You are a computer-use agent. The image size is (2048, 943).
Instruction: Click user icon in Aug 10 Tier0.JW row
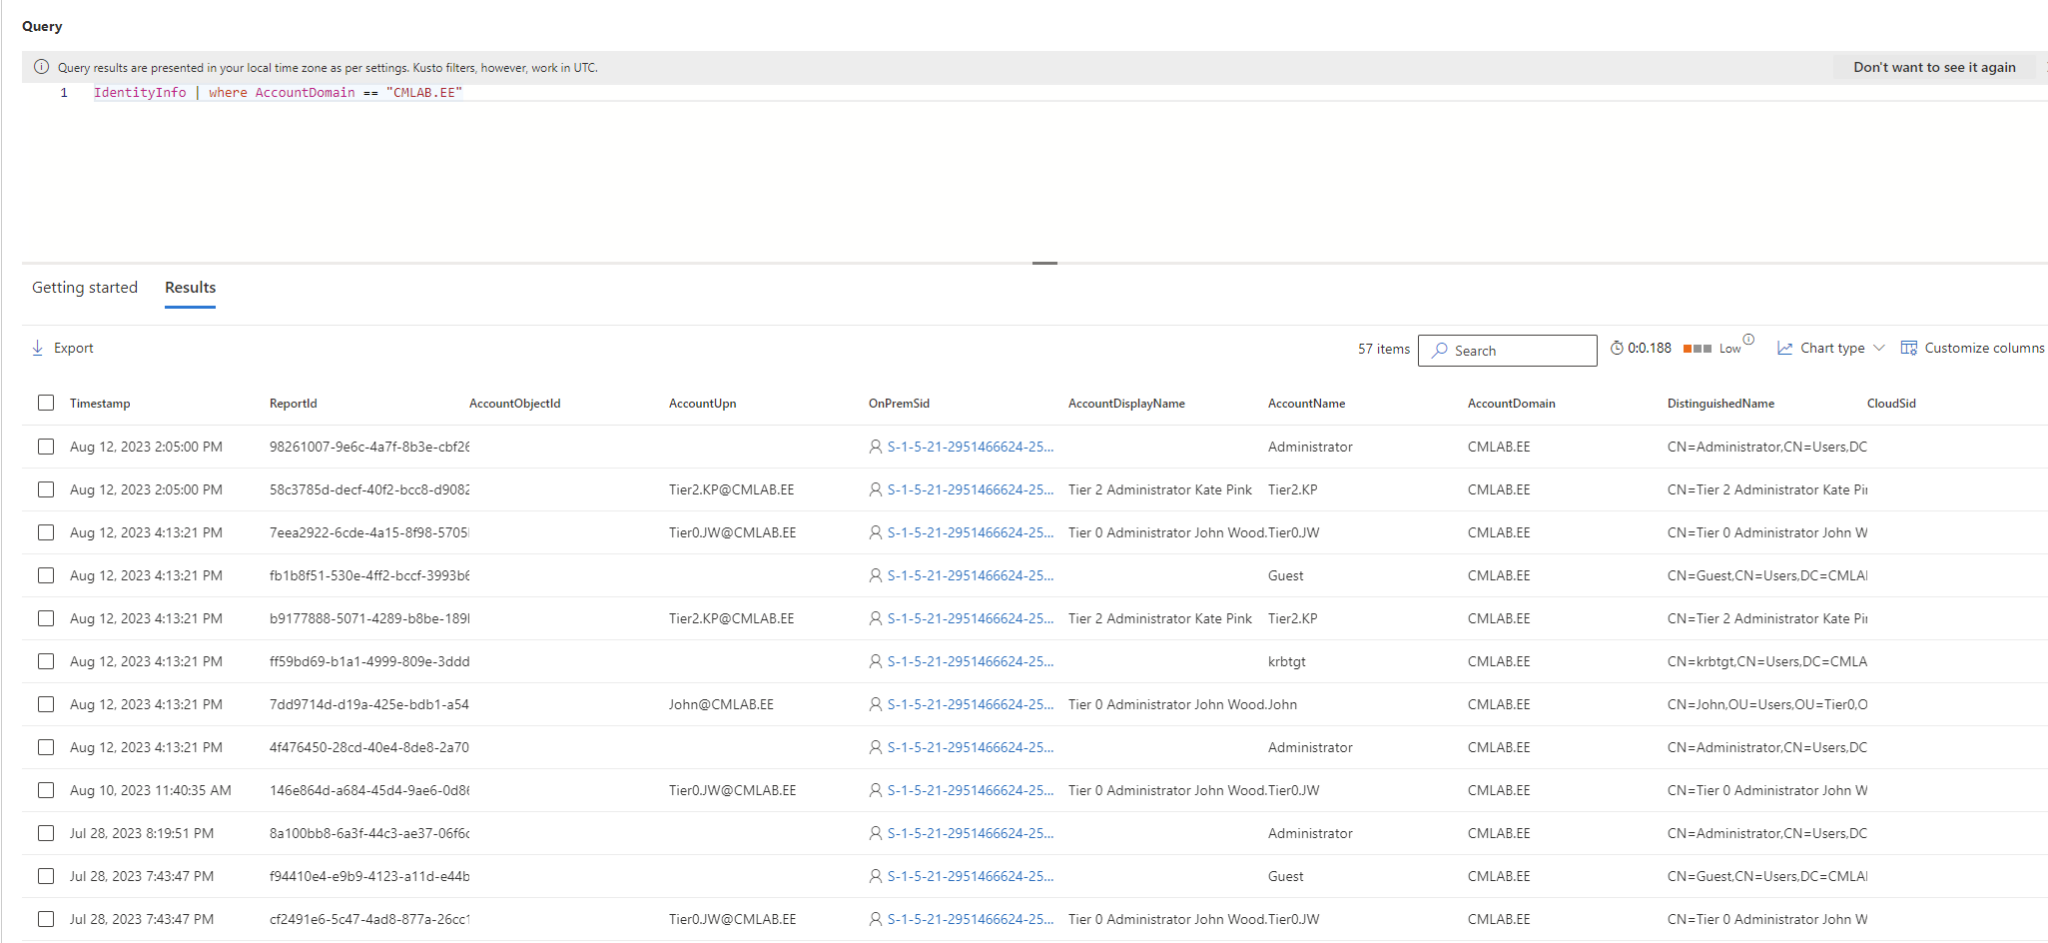[x=876, y=791]
